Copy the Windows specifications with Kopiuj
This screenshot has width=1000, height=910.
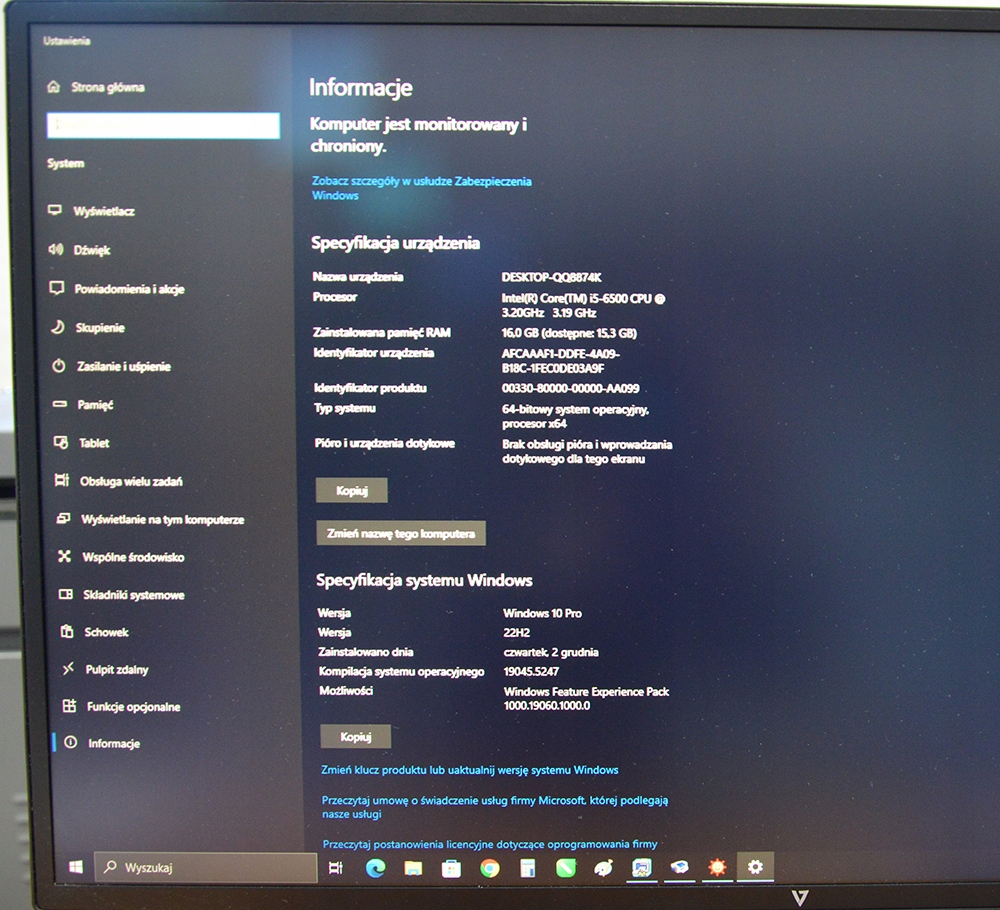355,737
